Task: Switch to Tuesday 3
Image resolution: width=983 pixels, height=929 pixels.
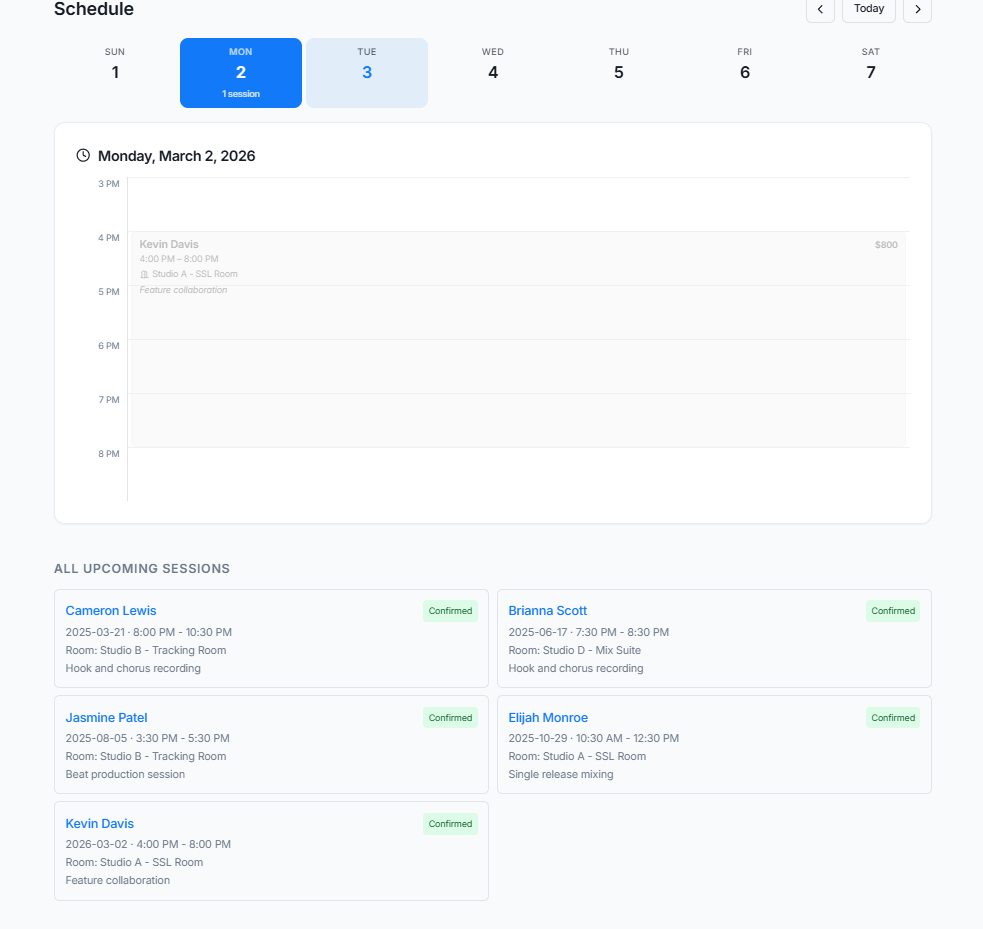Action: click(x=367, y=73)
